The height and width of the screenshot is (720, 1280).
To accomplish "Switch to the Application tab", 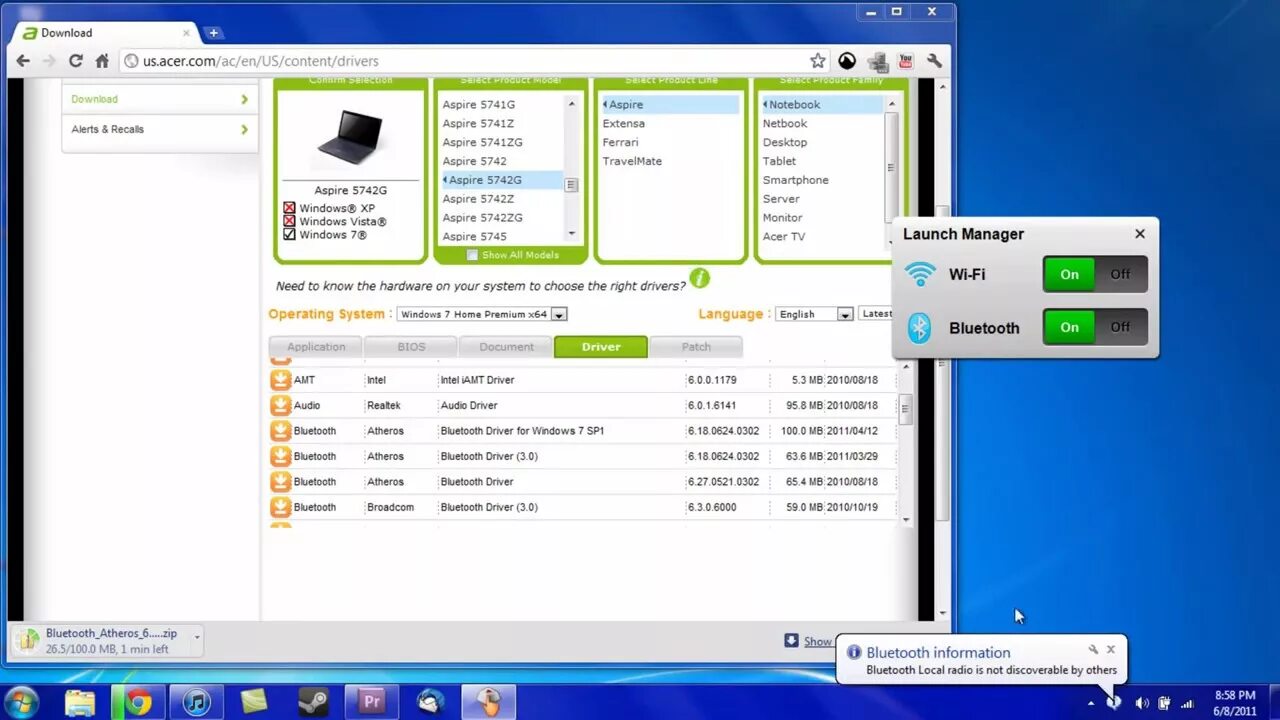I will tap(316, 347).
